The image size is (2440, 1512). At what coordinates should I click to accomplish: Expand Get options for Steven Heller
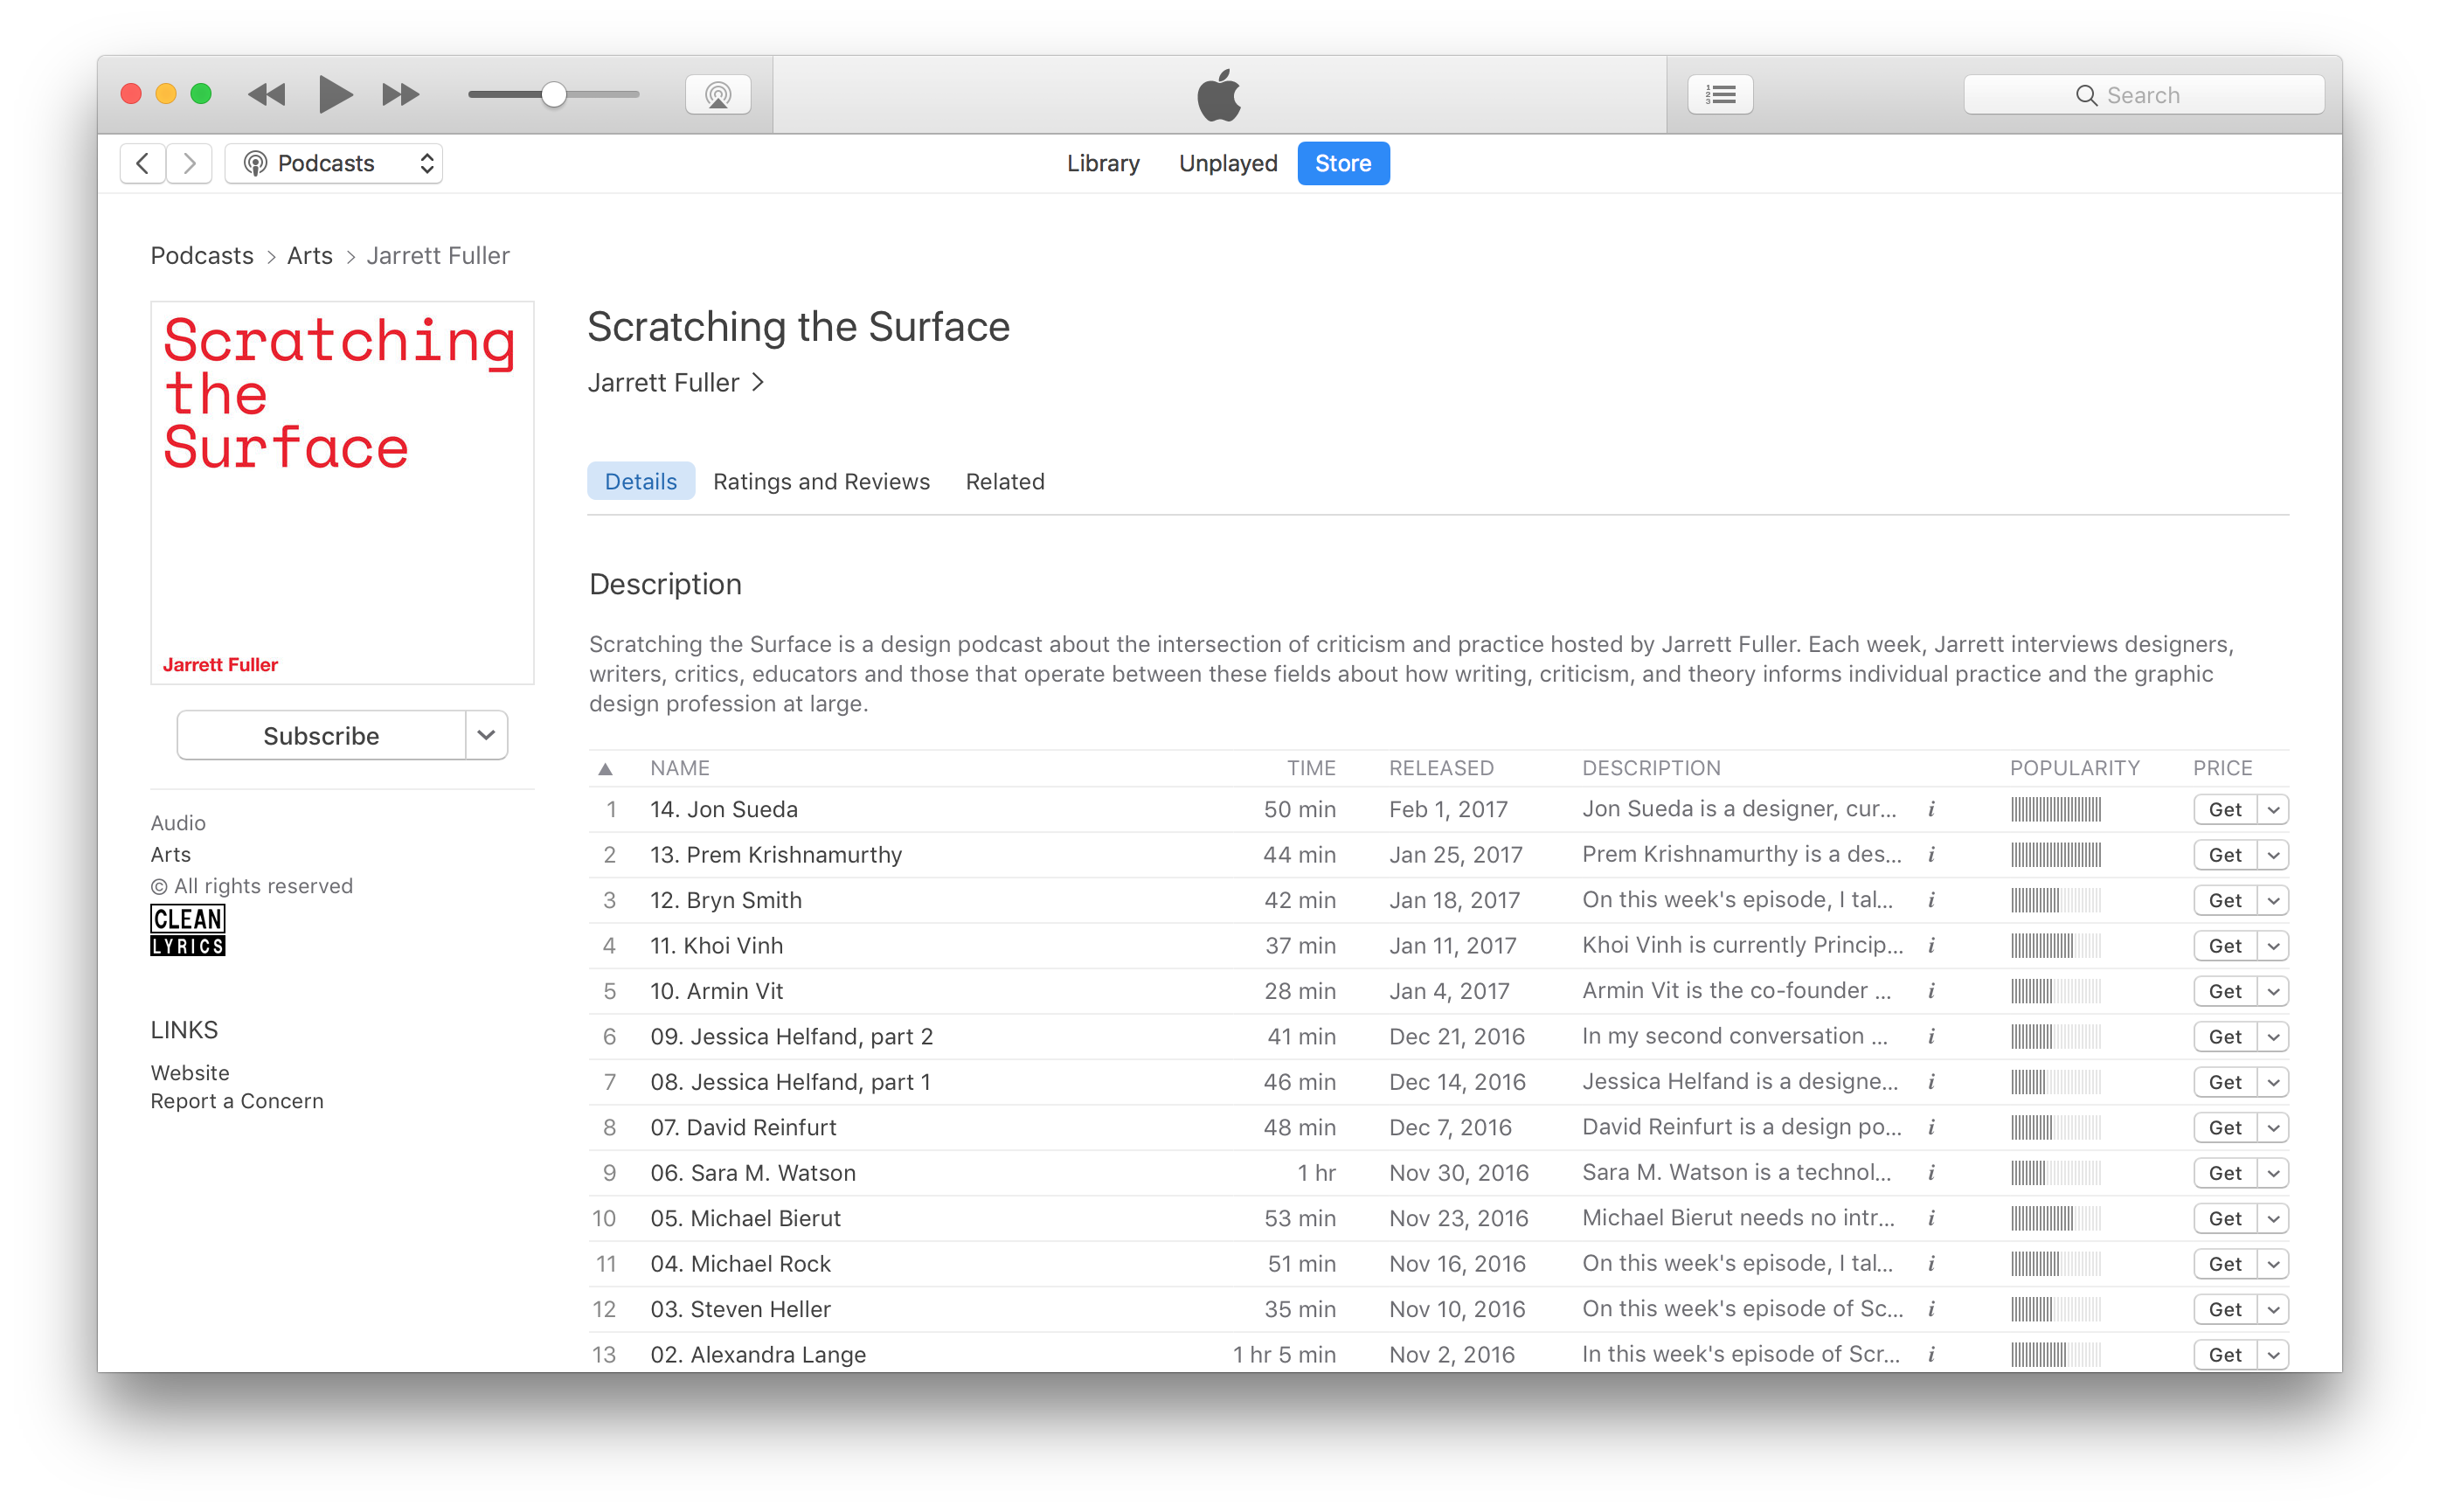[x=2273, y=1310]
